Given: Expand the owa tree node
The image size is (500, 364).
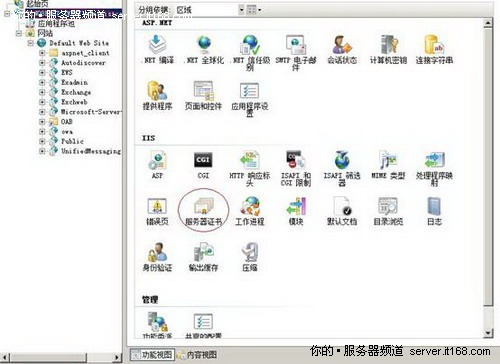Looking at the screenshot, I should (42, 131).
